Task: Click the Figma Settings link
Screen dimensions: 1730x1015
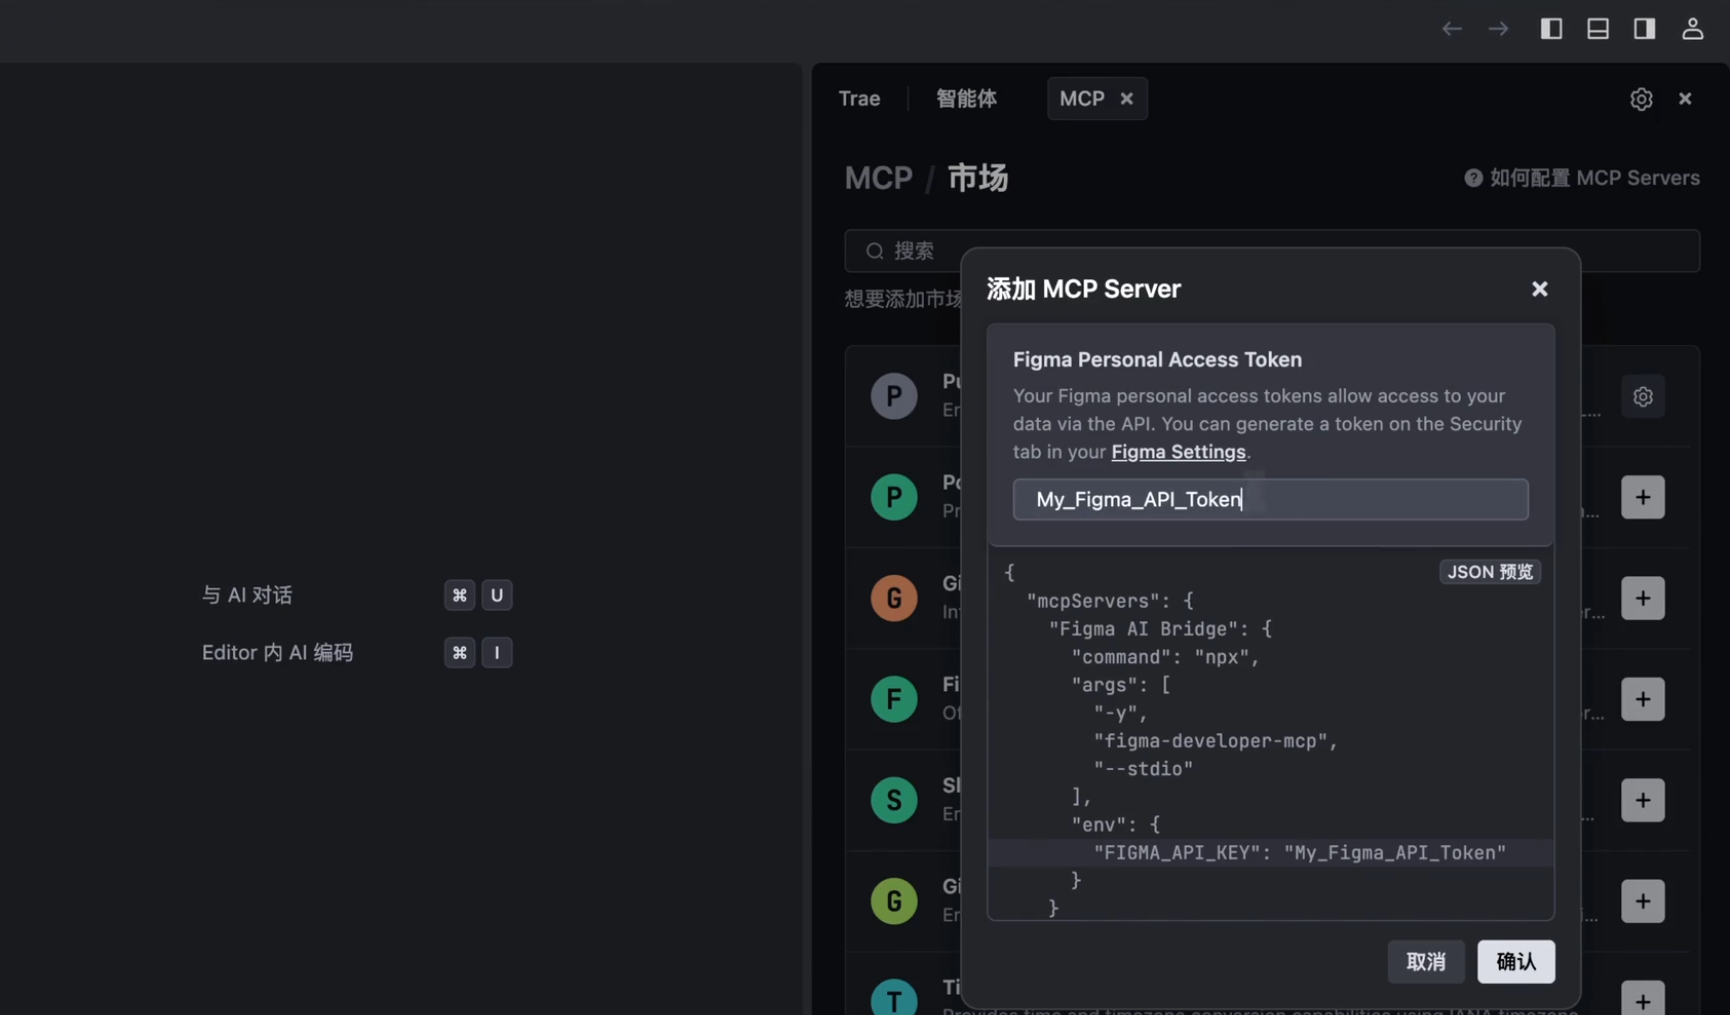Action: click(x=1178, y=452)
